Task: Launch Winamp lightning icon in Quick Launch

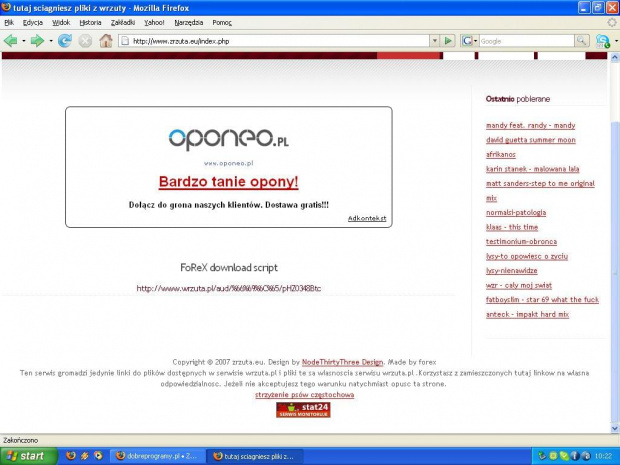Action: 84,456
